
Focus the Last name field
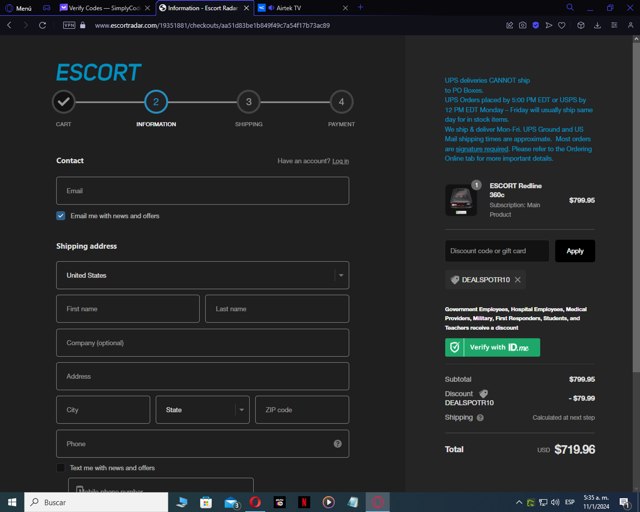click(x=277, y=309)
